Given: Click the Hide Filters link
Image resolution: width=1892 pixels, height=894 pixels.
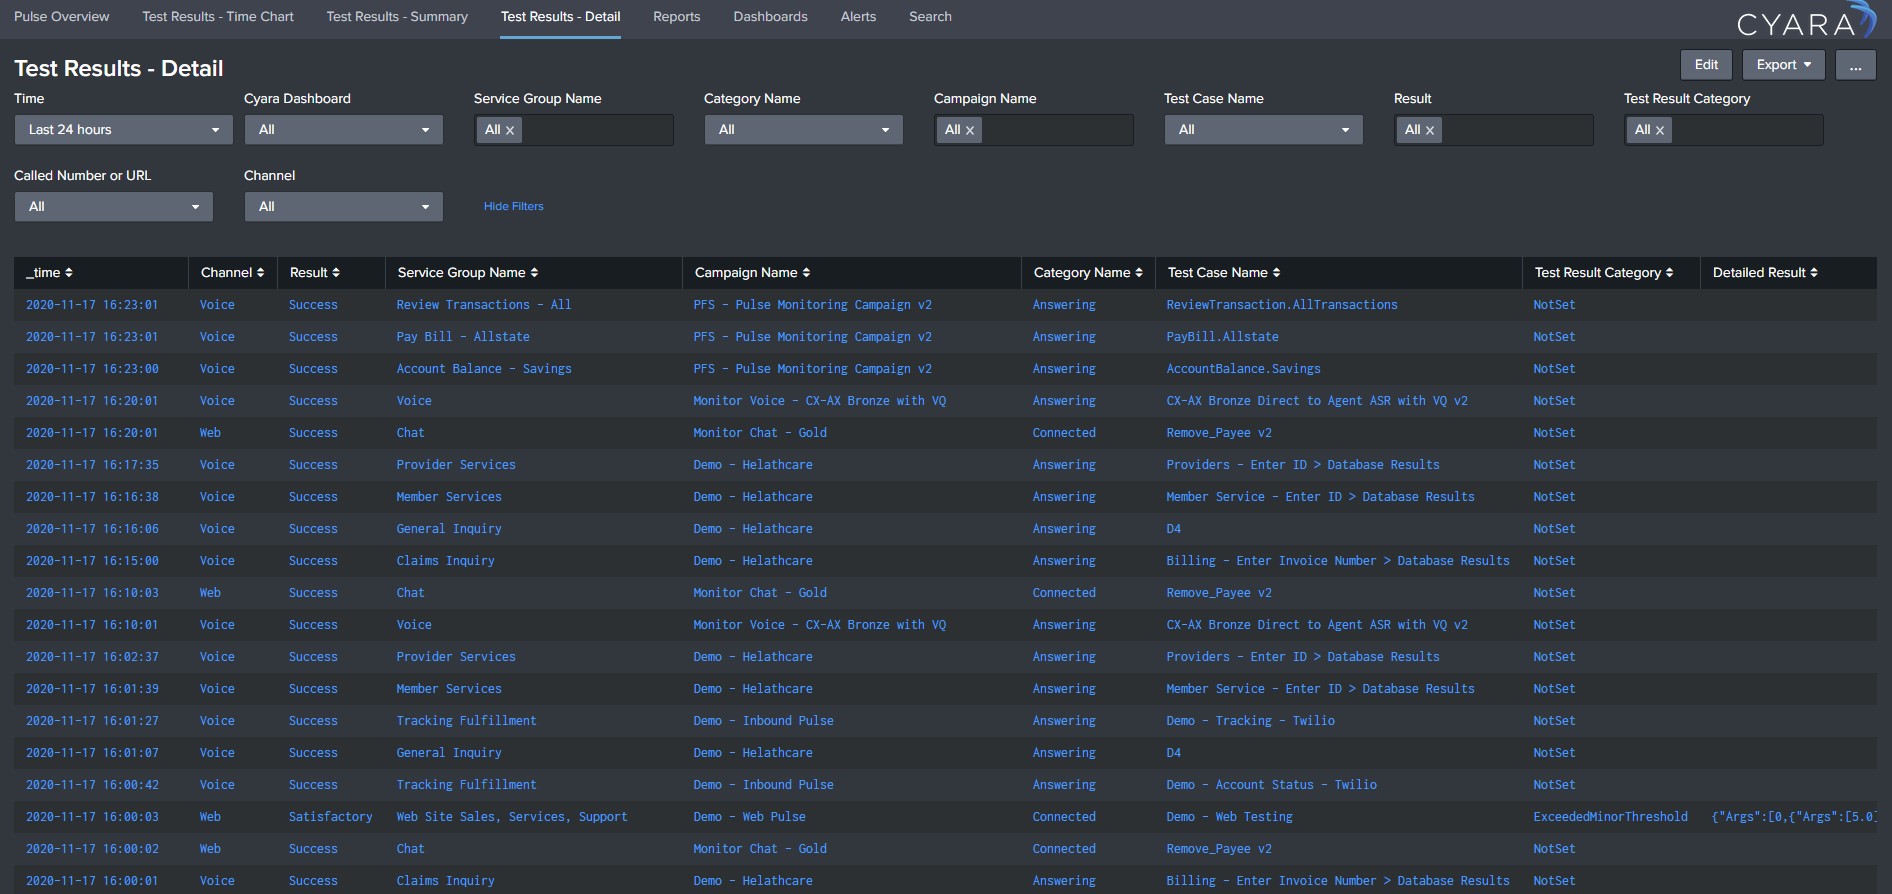Looking at the screenshot, I should pyautogui.click(x=514, y=207).
